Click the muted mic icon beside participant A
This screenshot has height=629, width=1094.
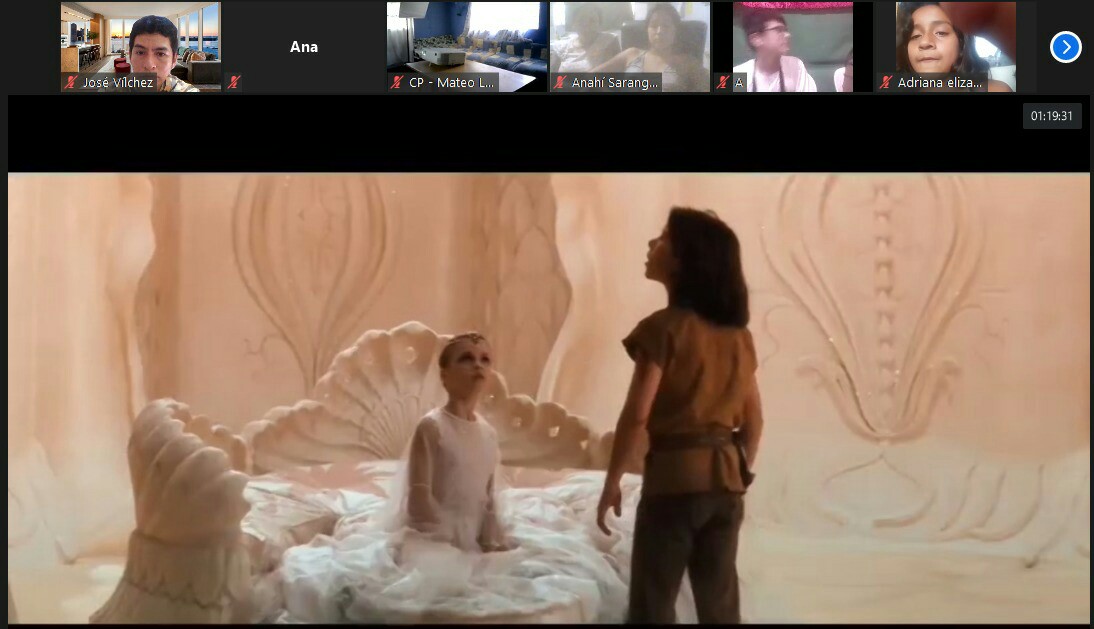723,82
